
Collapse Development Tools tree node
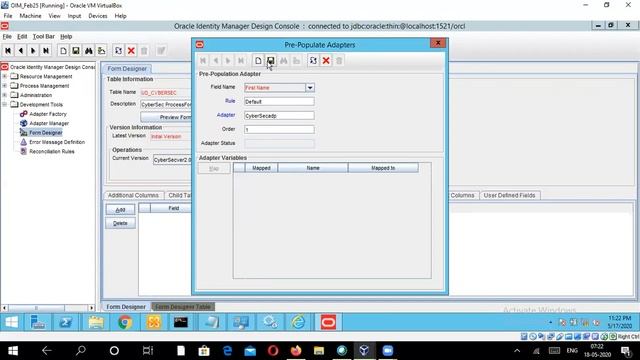click(x=4, y=104)
